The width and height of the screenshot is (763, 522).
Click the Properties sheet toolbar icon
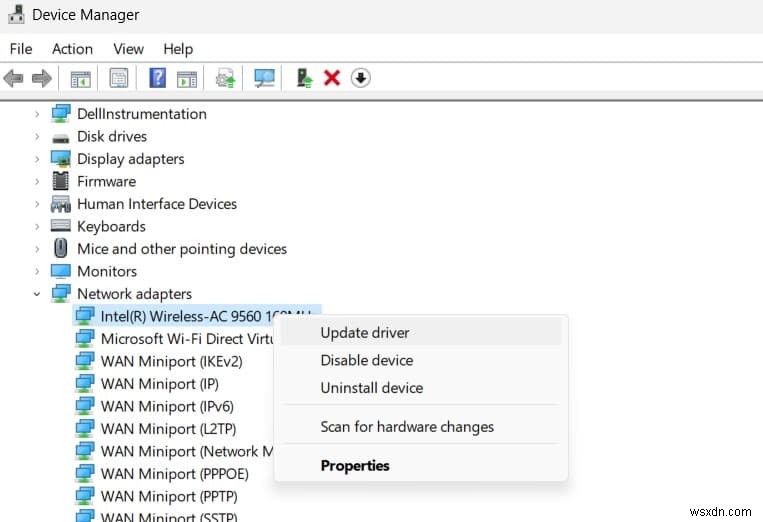[x=119, y=78]
